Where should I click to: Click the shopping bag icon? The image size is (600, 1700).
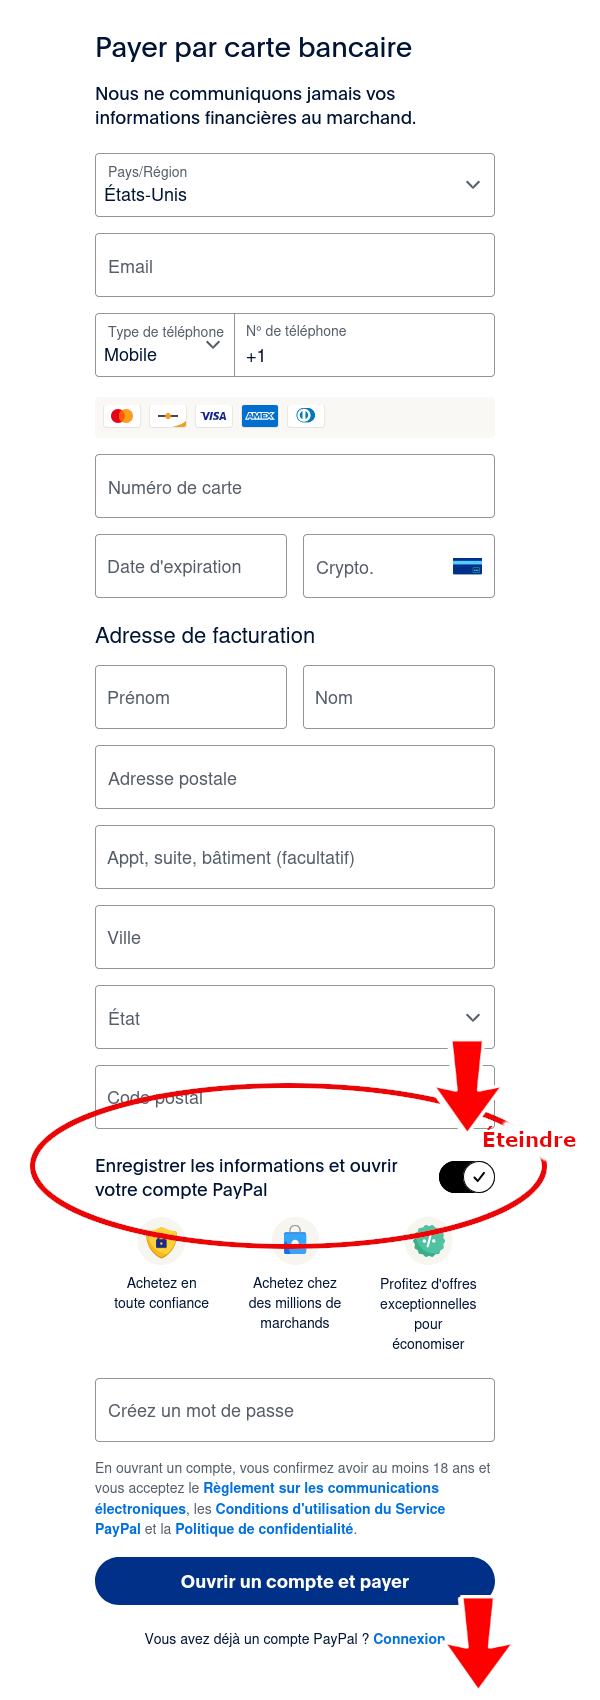click(295, 1242)
